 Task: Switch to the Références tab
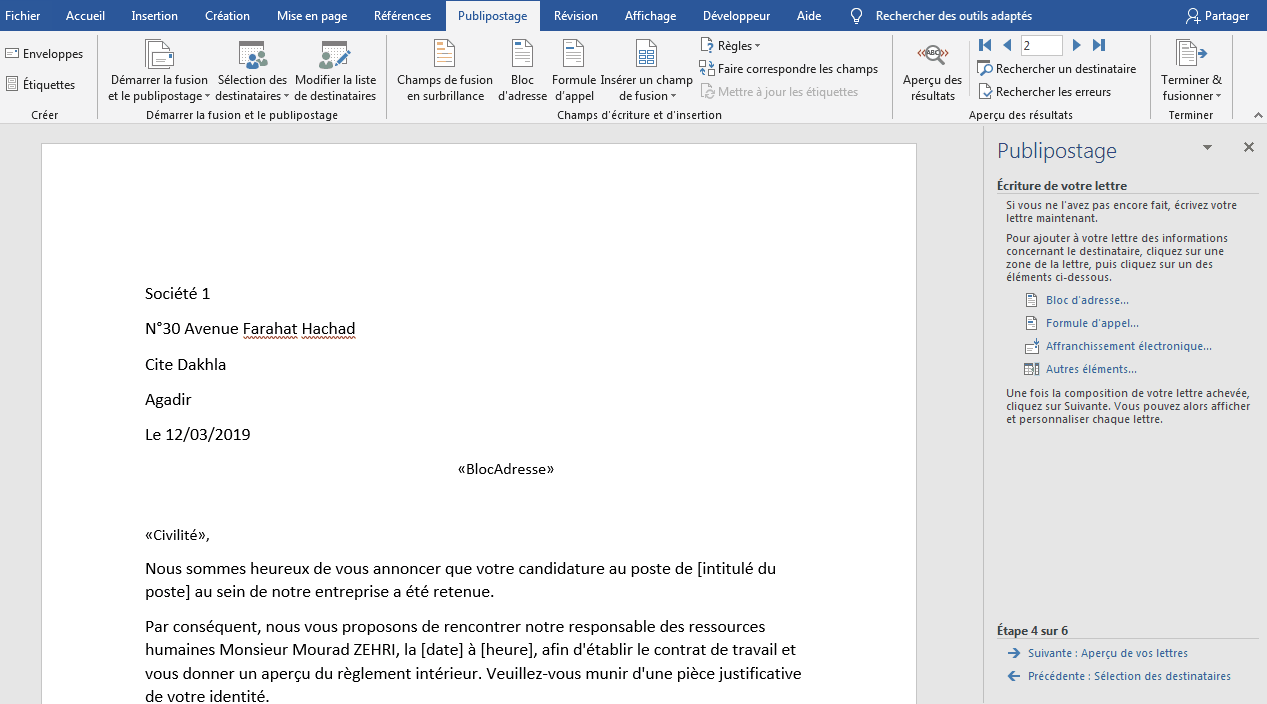point(402,16)
